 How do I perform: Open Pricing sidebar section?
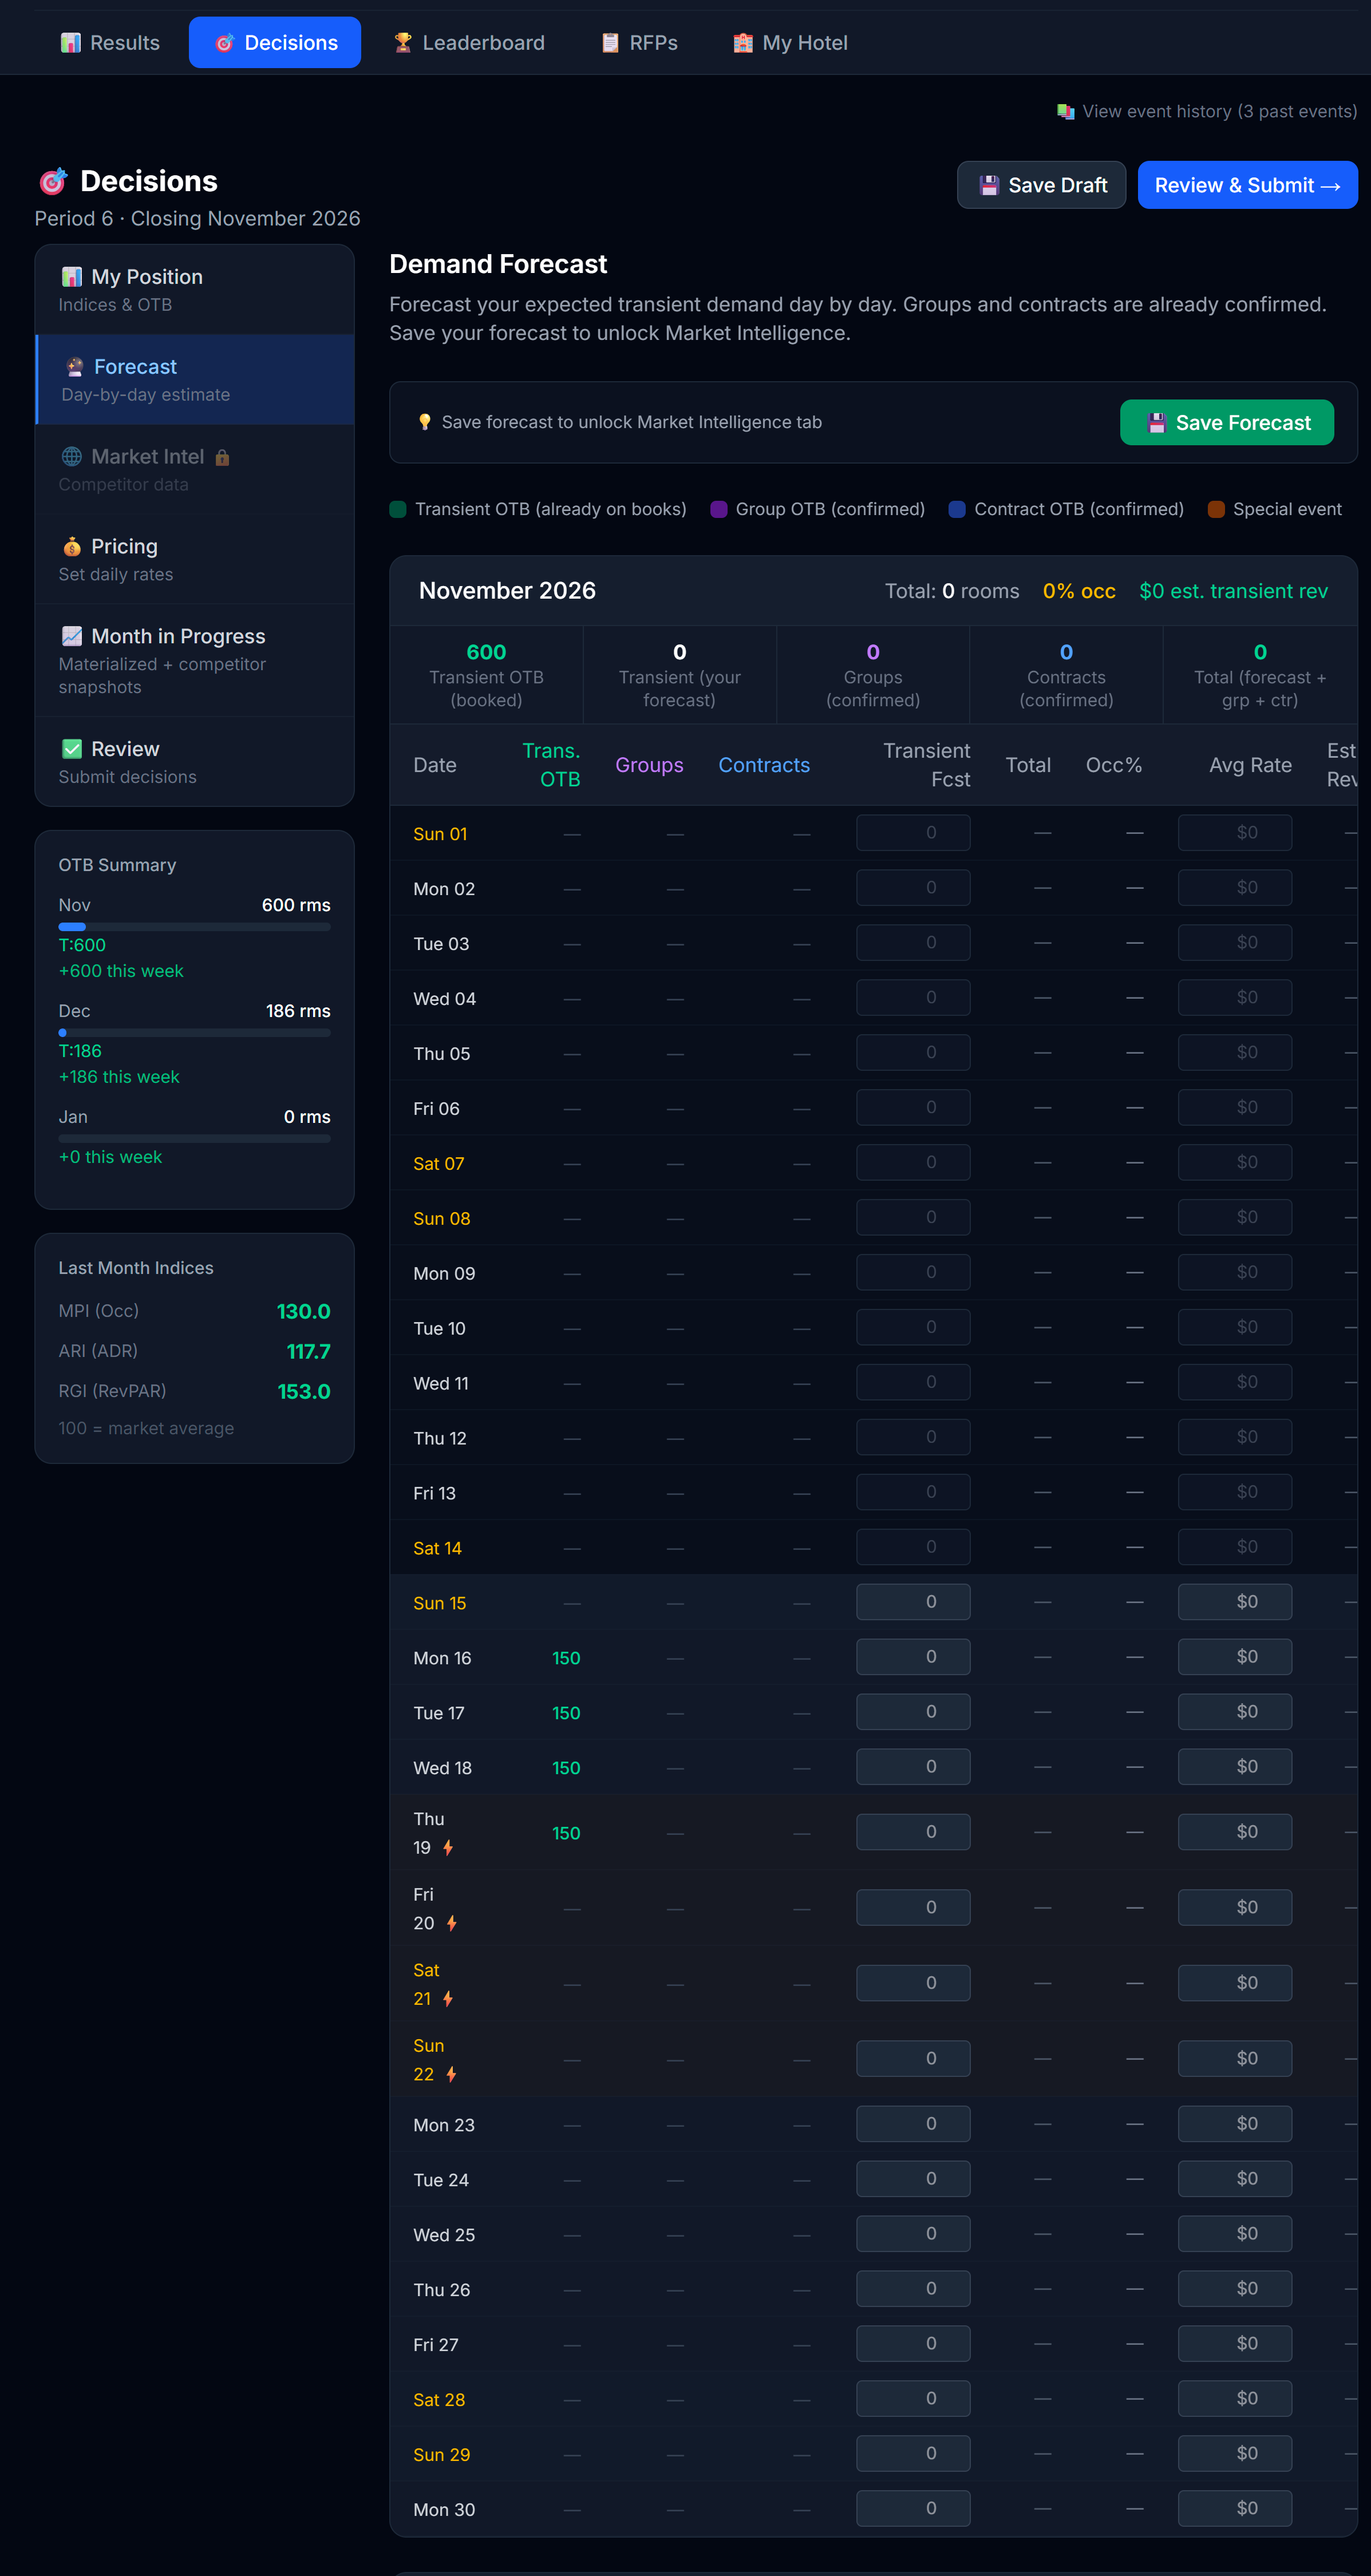tap(195, 560)
